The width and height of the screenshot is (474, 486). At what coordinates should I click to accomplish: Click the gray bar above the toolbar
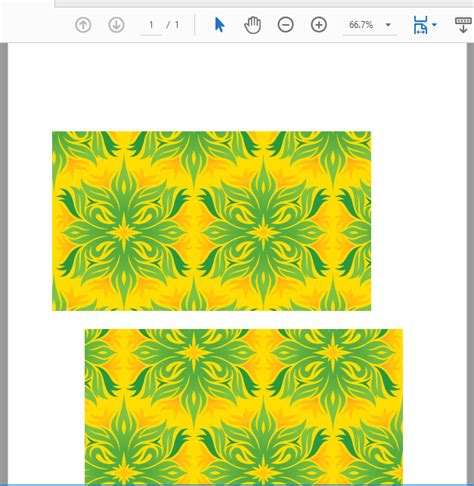[263, 3]
